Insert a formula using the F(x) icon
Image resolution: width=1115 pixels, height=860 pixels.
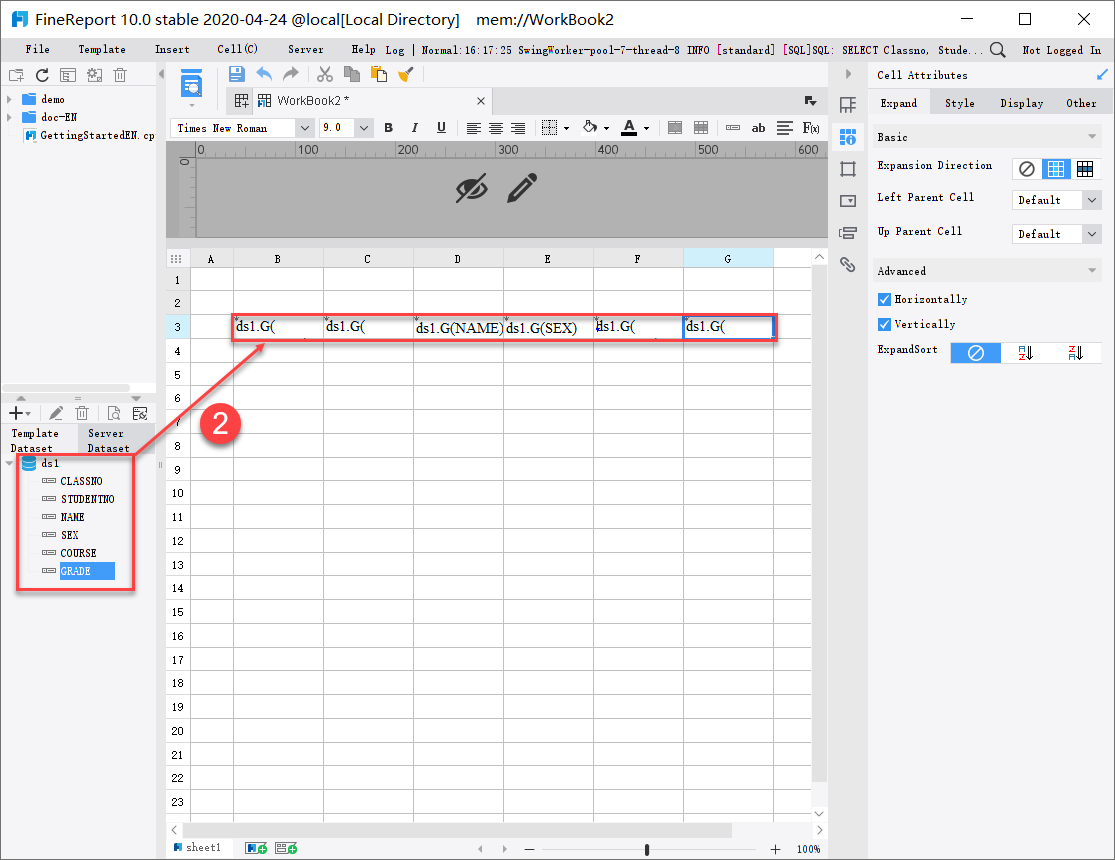809,128
